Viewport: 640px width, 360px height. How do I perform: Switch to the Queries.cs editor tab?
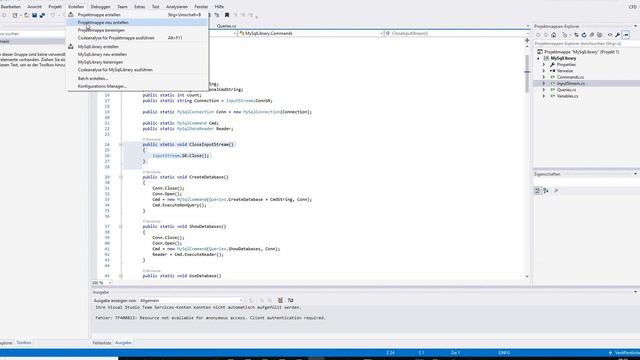click(x=227, y=26)
